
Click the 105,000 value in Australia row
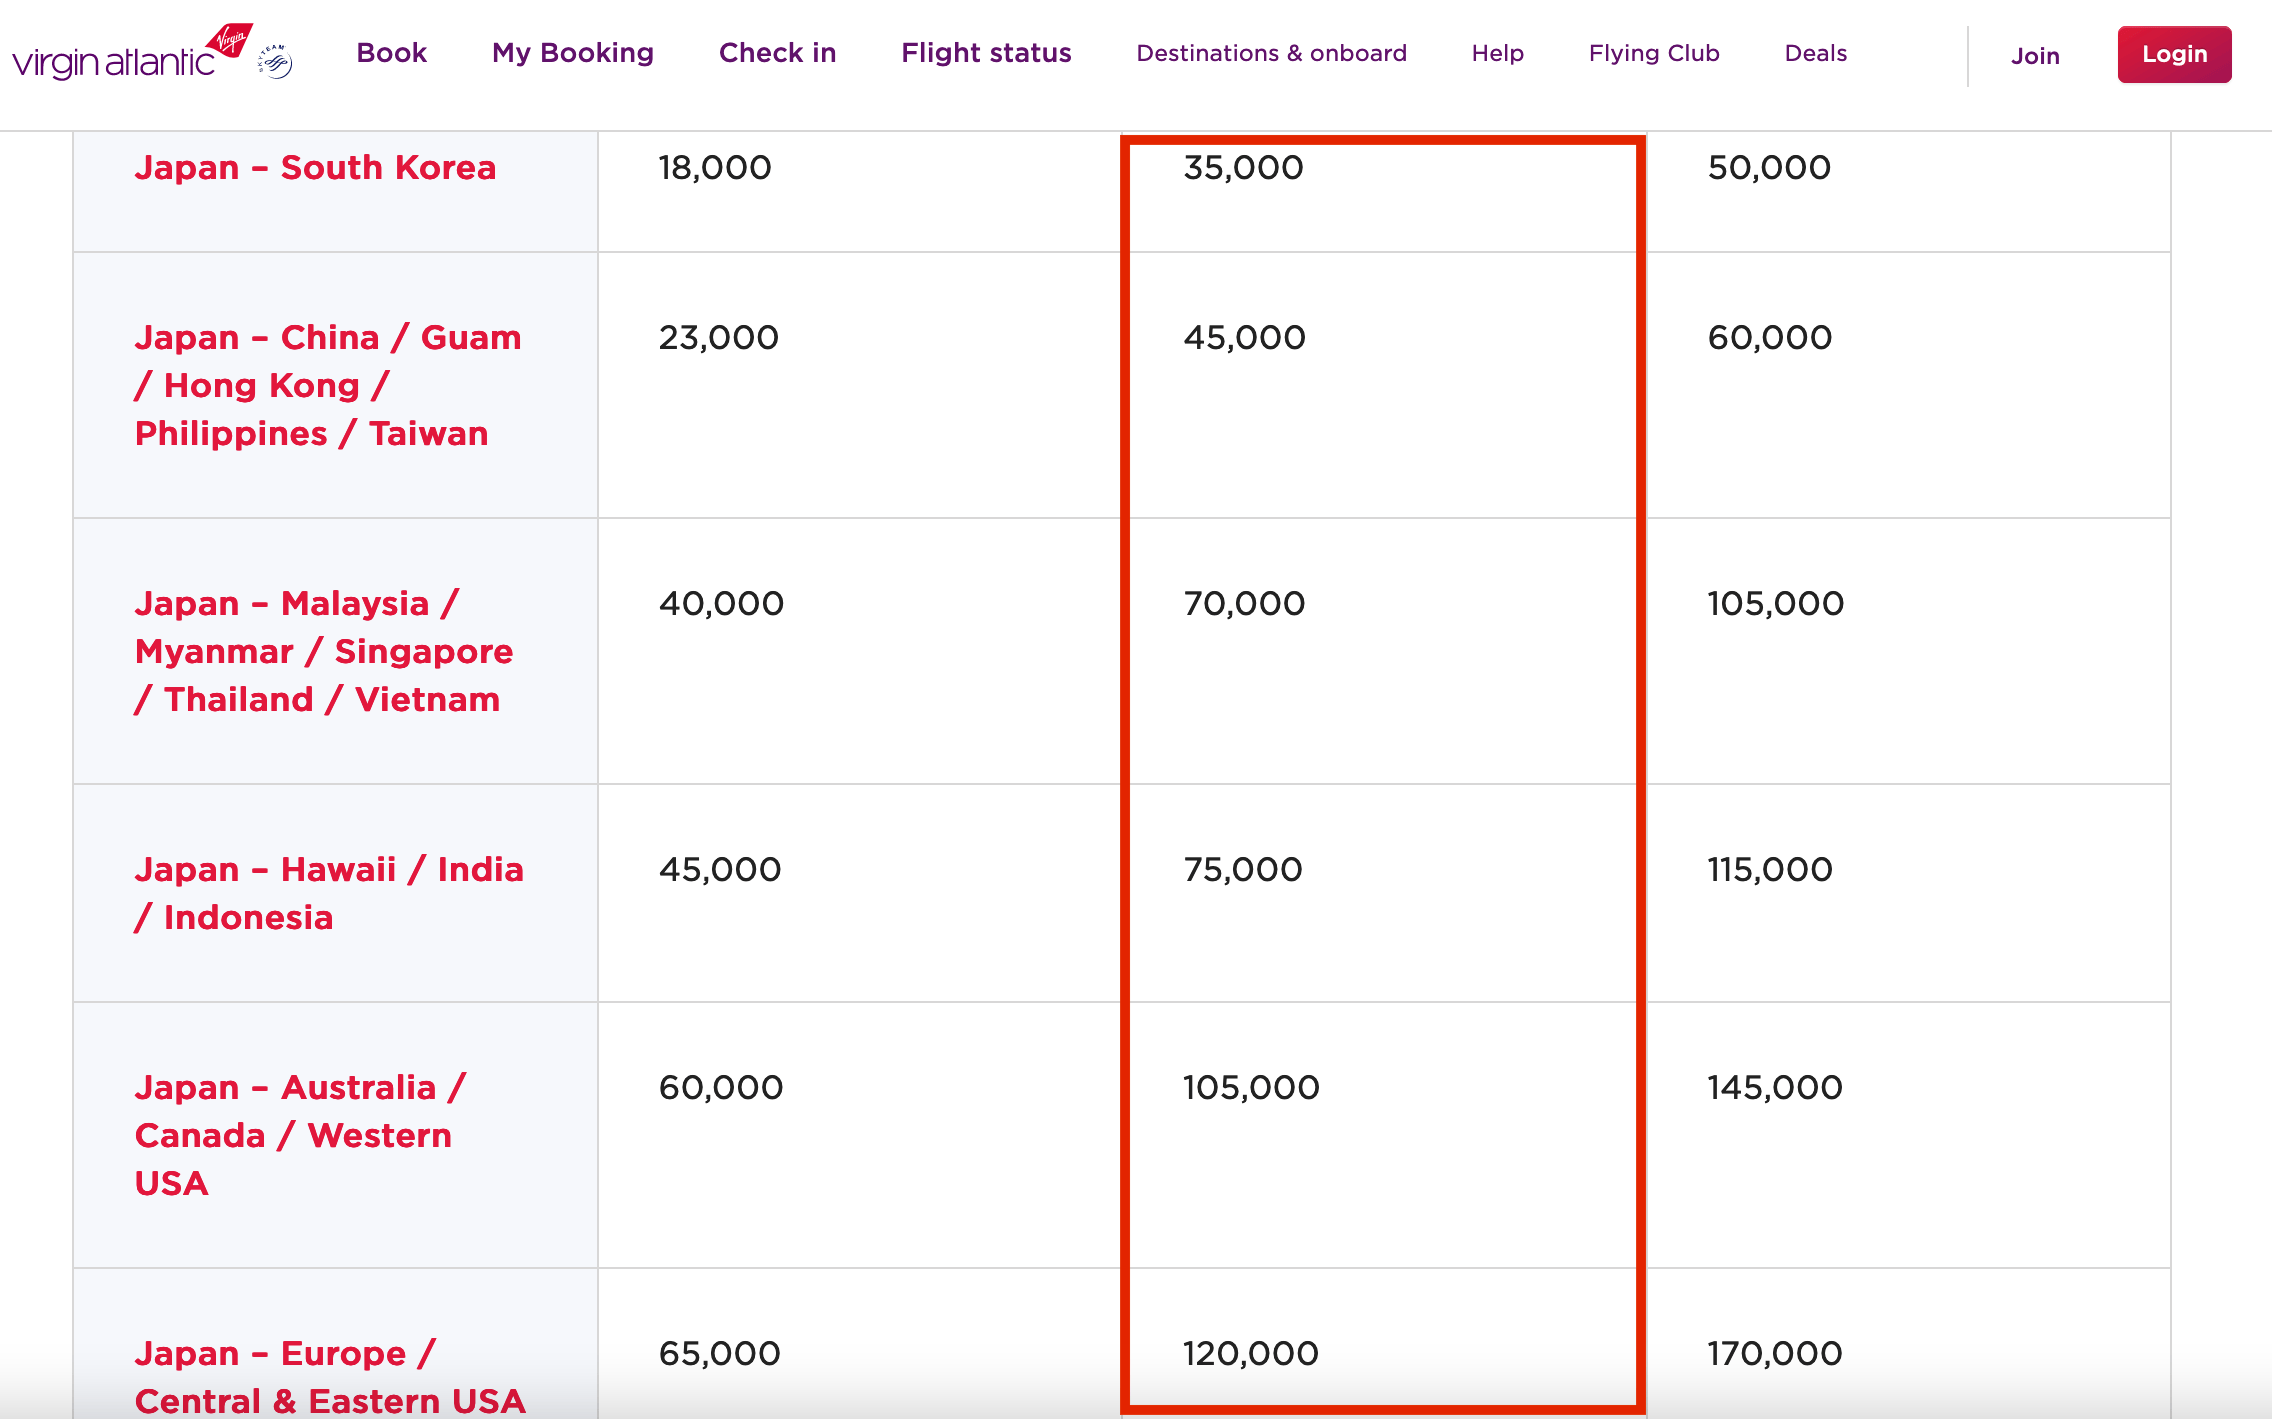[x=1251, y=1087]
